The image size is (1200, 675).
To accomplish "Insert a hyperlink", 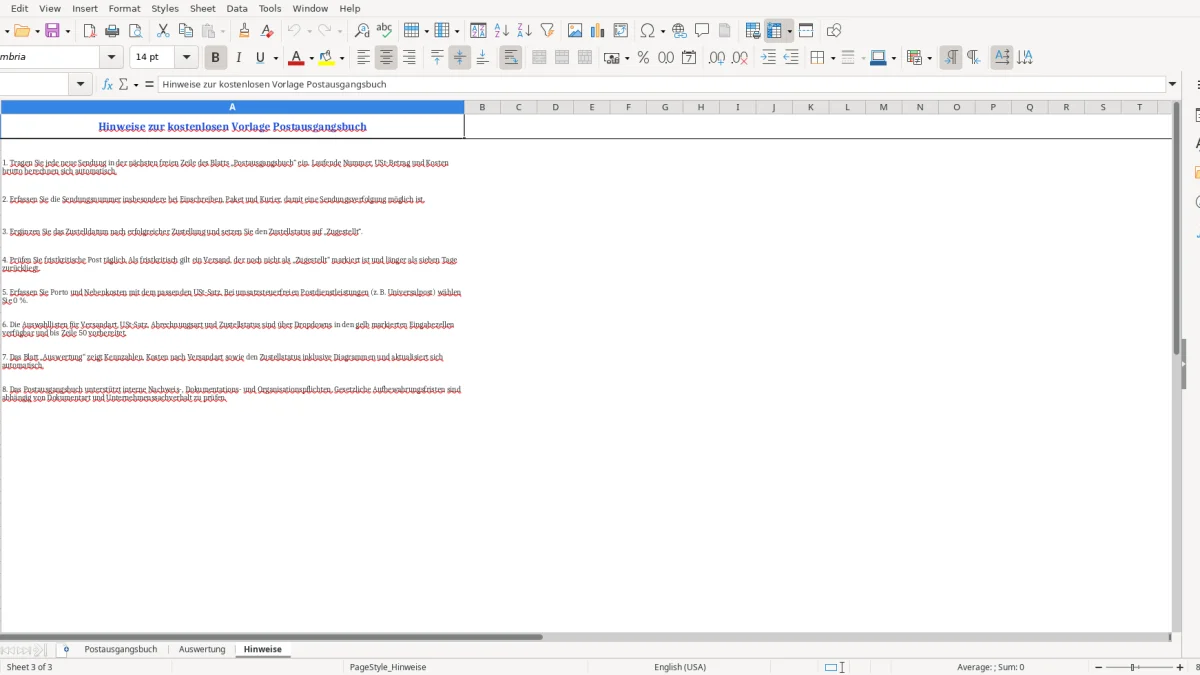I will click(680, 31).
